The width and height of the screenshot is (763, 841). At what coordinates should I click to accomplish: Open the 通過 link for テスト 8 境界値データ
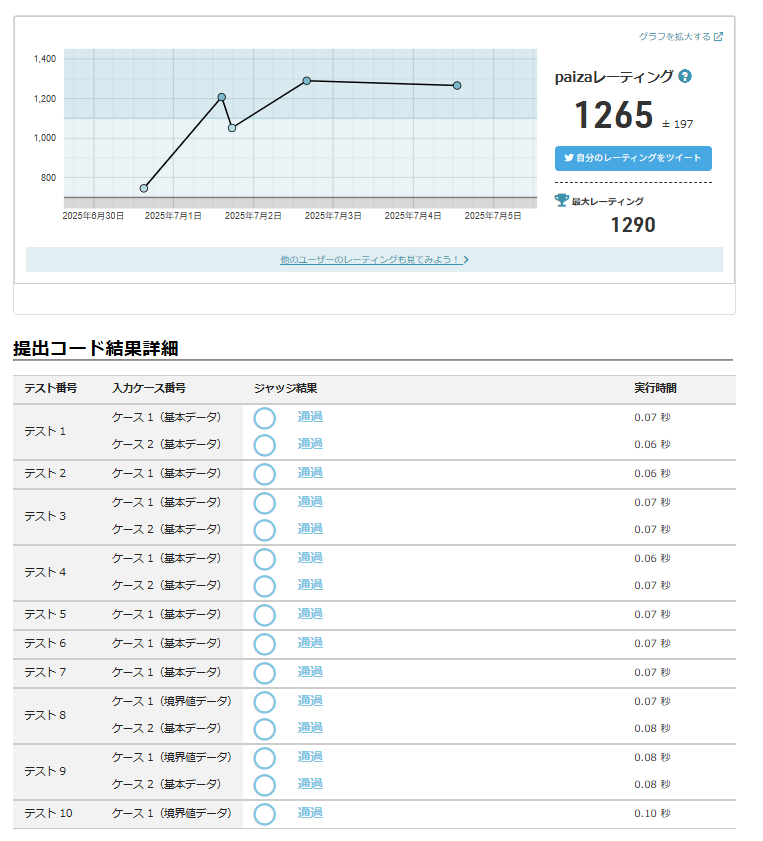pyautogui.click(x=310, y=701)
